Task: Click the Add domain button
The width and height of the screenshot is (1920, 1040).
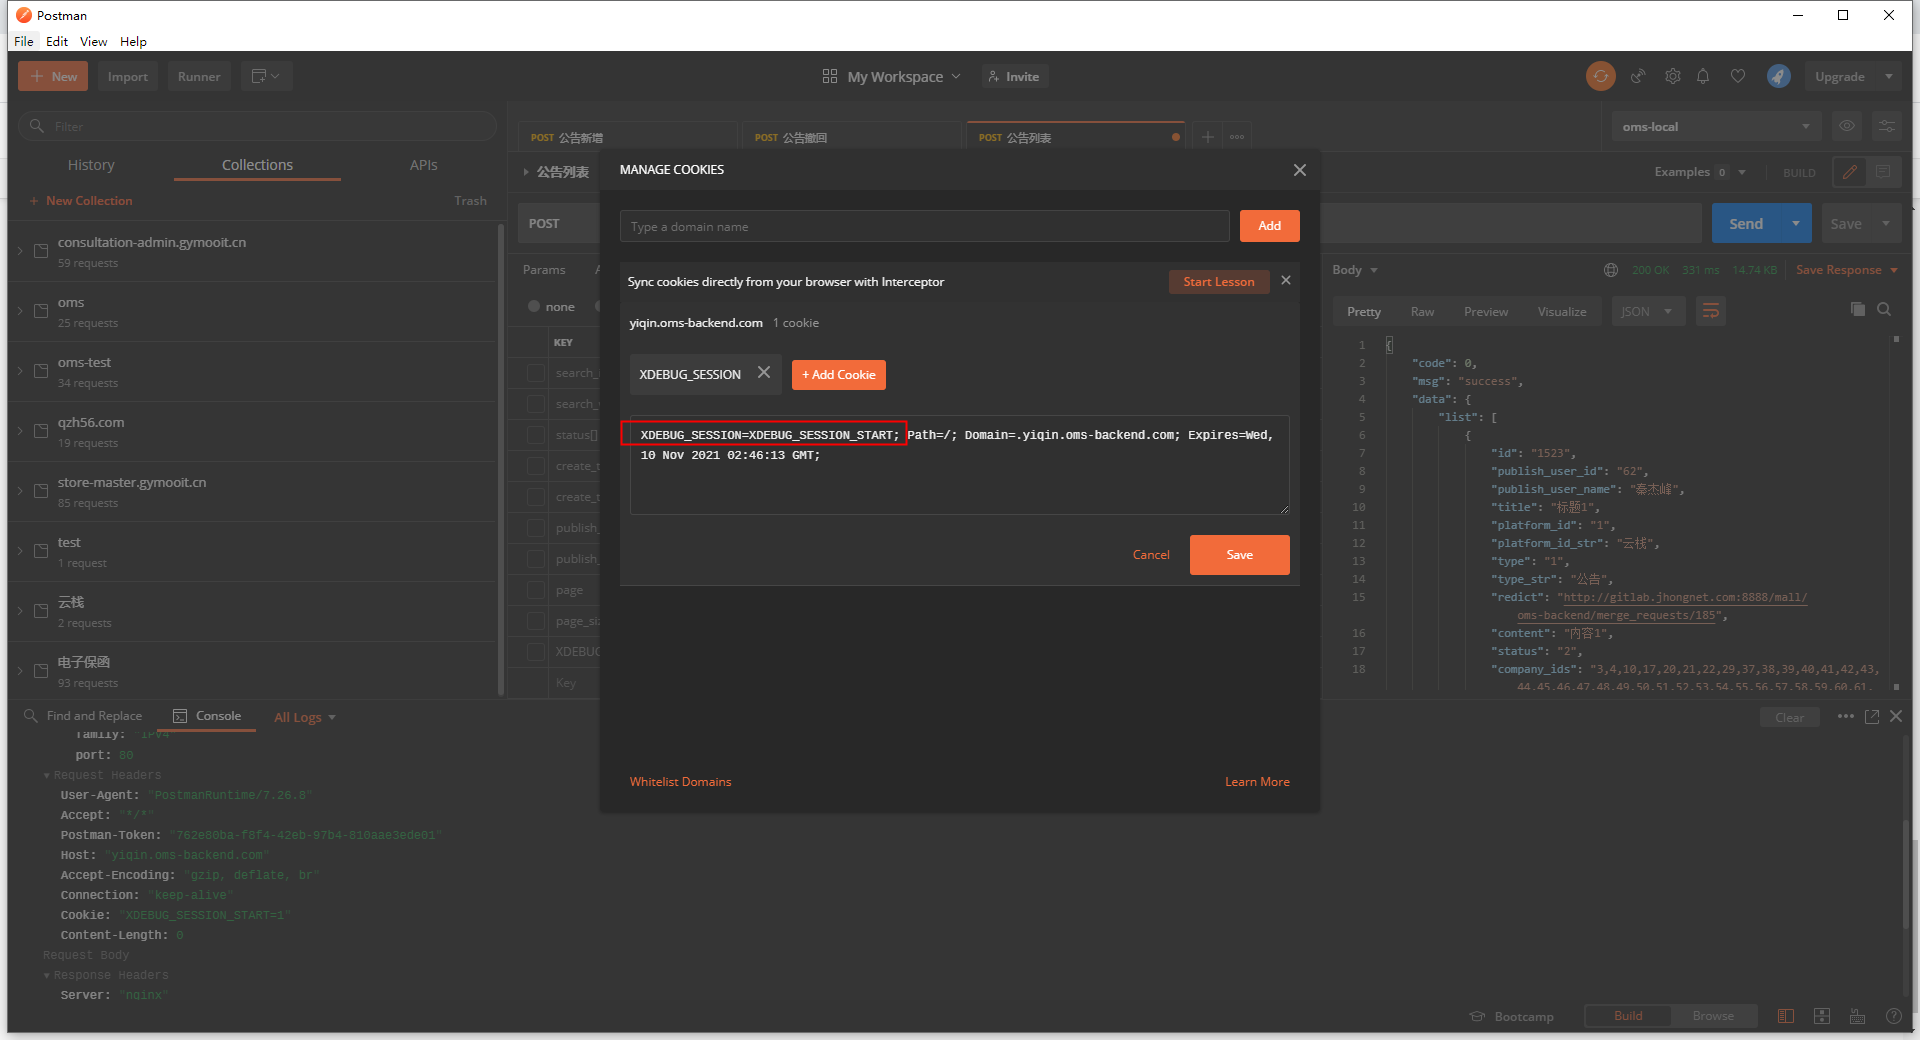Action: tap(1269, 226)
